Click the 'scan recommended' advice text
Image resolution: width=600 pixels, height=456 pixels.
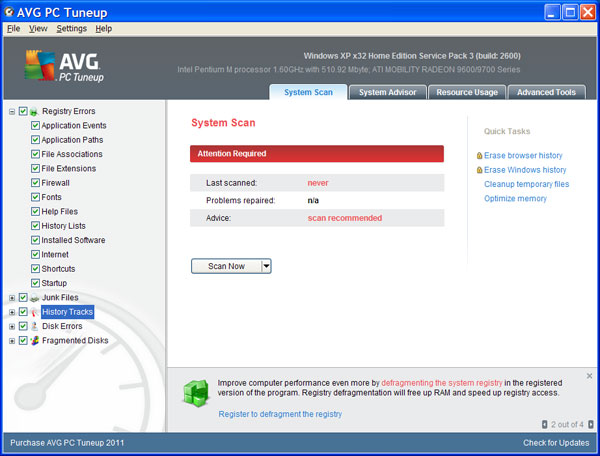click(x=345, y=218)
